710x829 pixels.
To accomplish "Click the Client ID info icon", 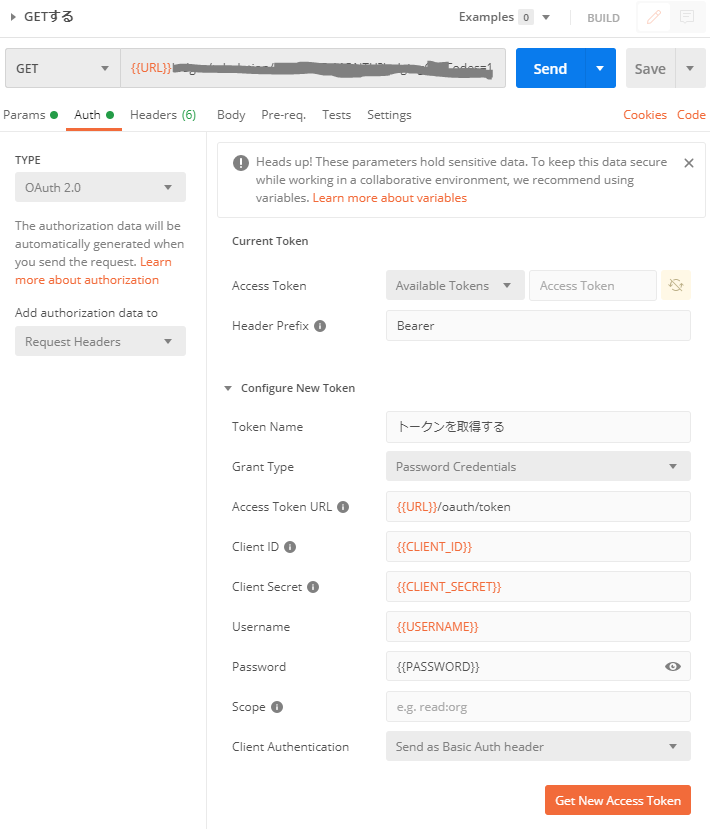I will pos(290,547).
